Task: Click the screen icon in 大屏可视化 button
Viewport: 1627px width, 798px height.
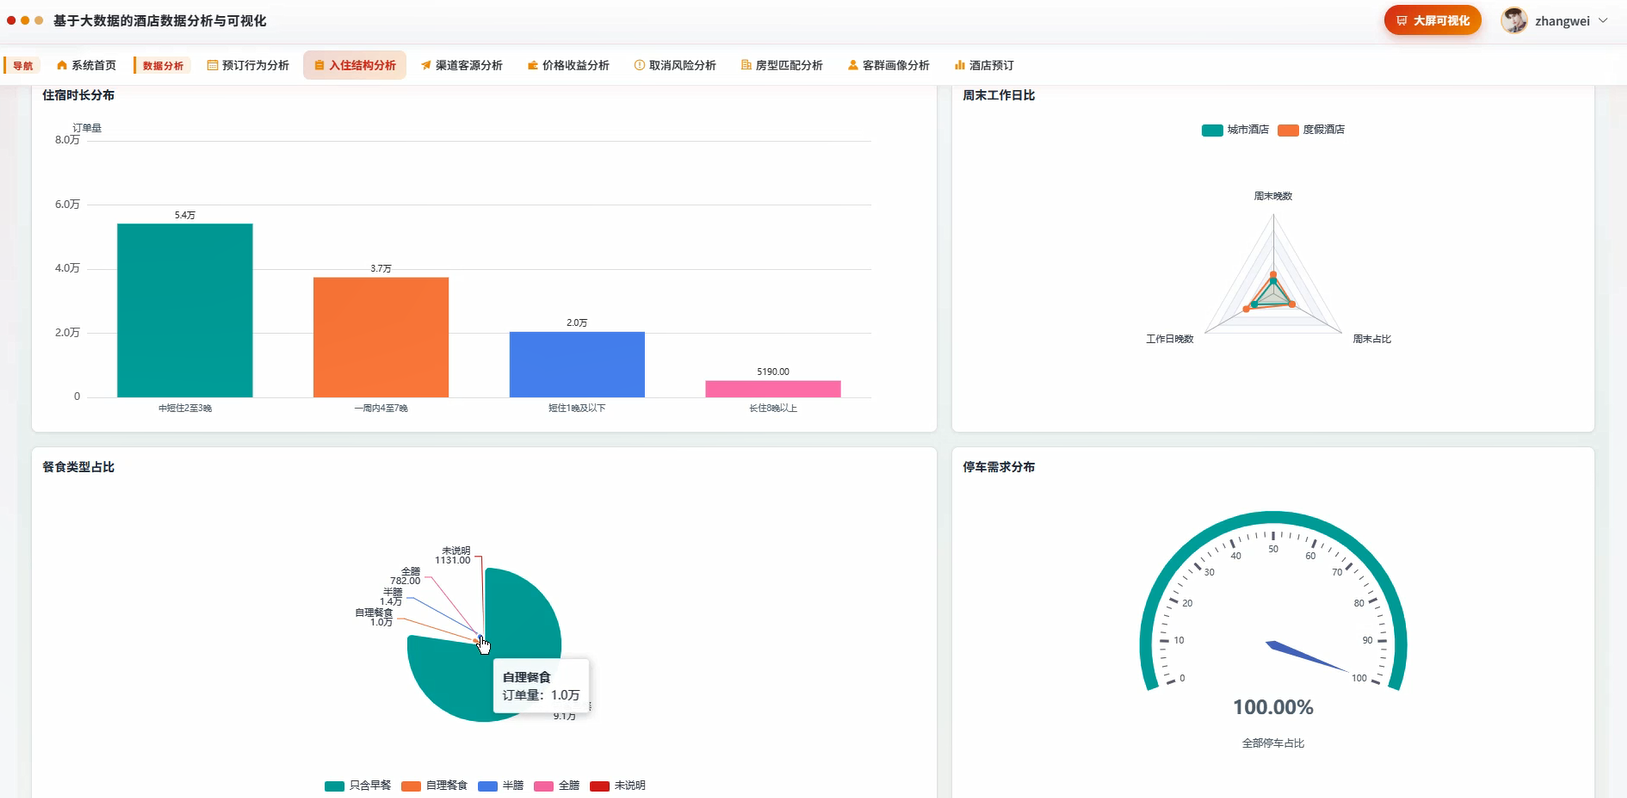Action: pyautogui.click(x=1402, y=20)
